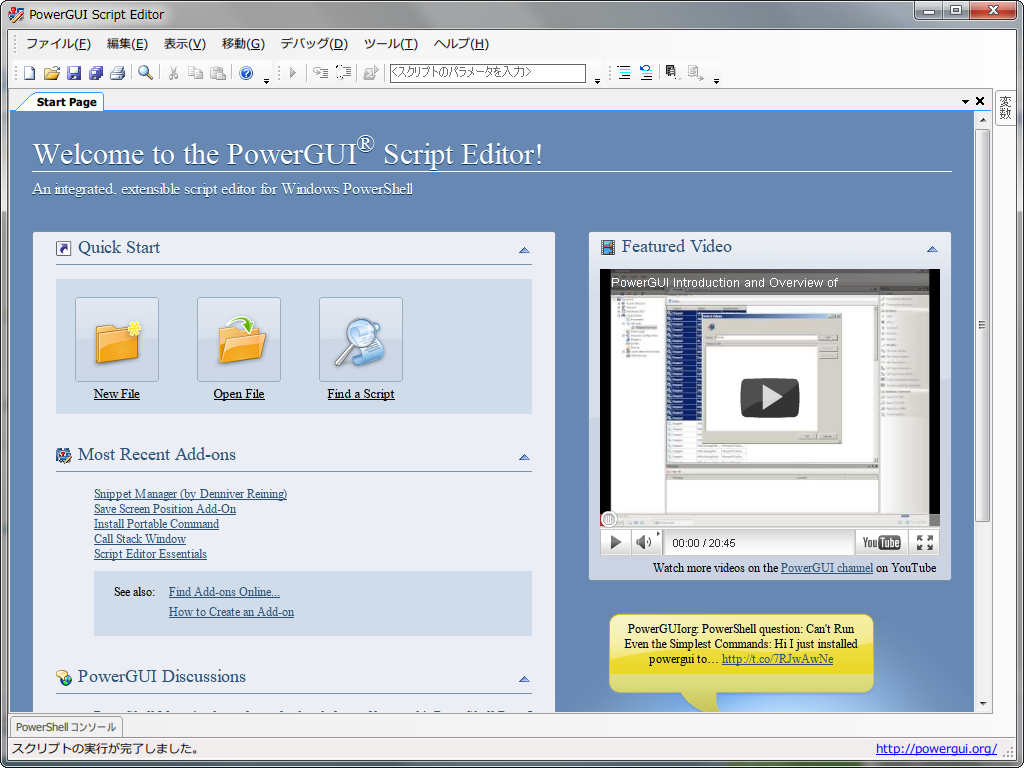The image size is (1024, 768).
Task: Click Find Add-ons Online... link
Action: pyautogui.click(x=224, y=592)
